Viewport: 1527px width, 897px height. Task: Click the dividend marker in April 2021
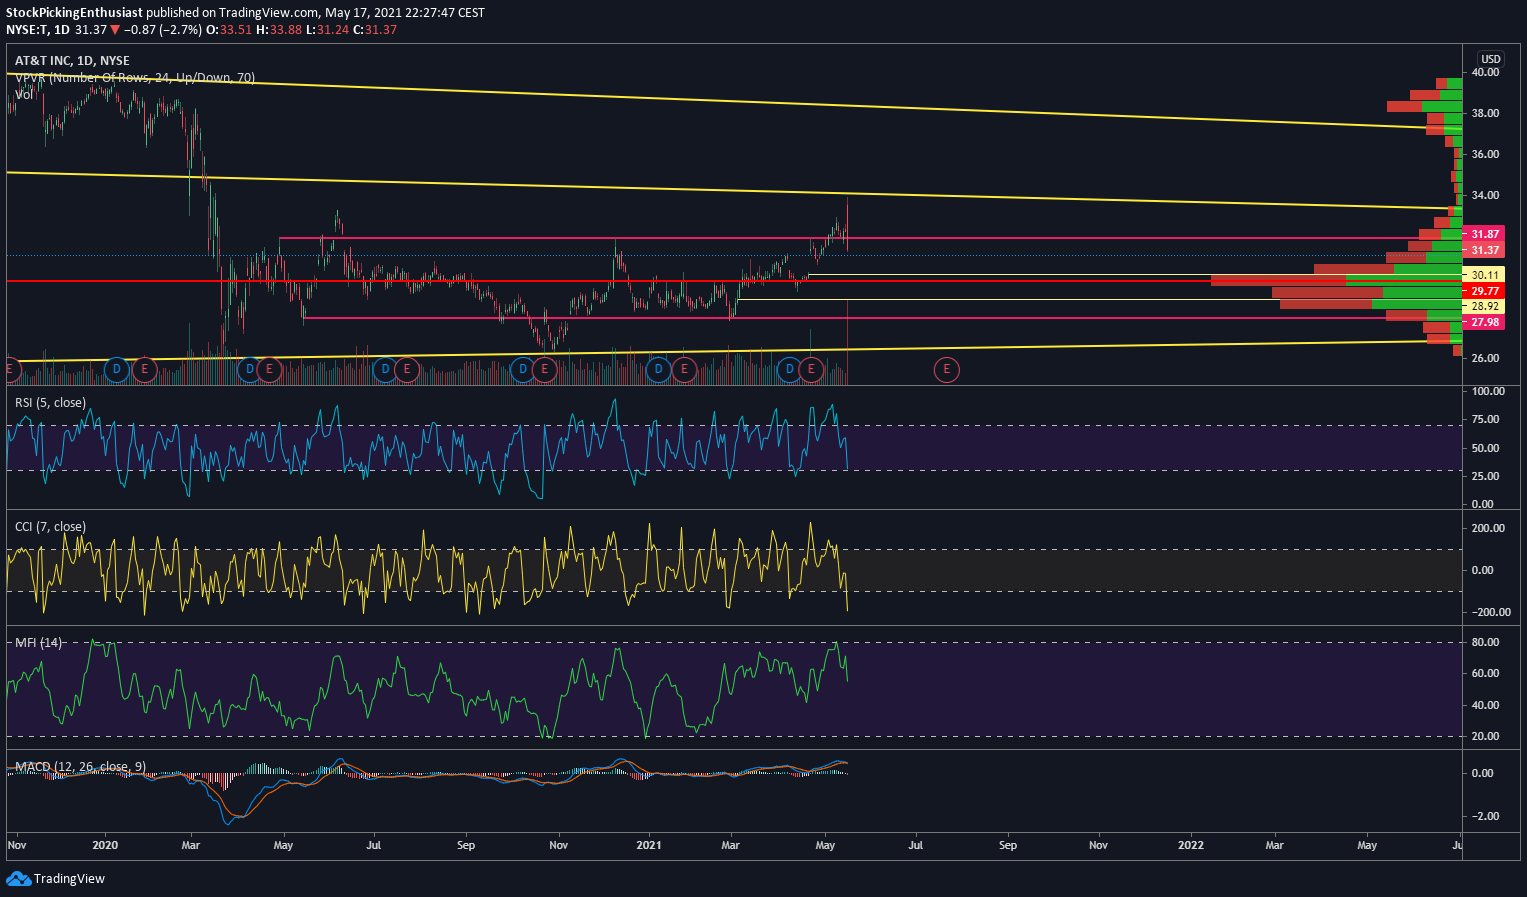tap(790, 370)
